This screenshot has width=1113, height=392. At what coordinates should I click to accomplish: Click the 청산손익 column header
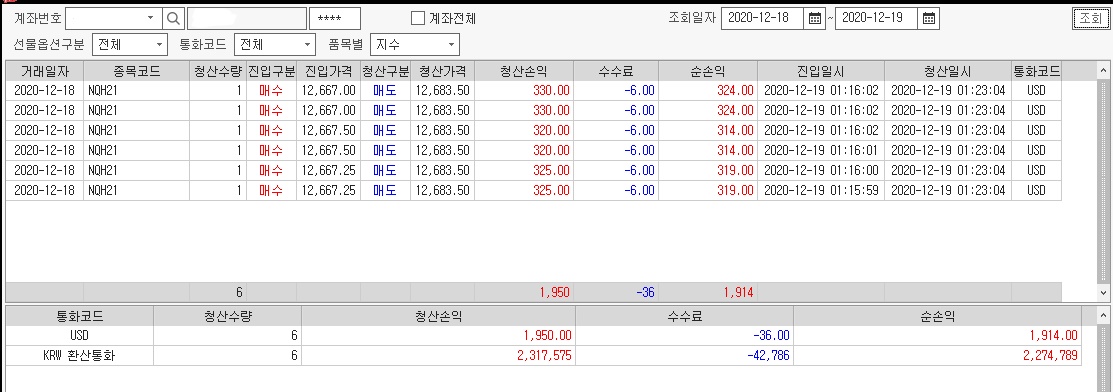[524, 71]
